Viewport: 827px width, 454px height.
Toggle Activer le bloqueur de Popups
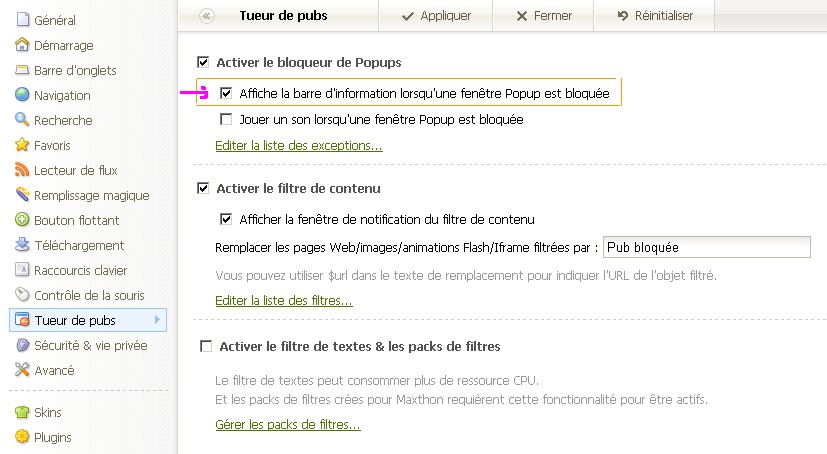coord(203,62)
